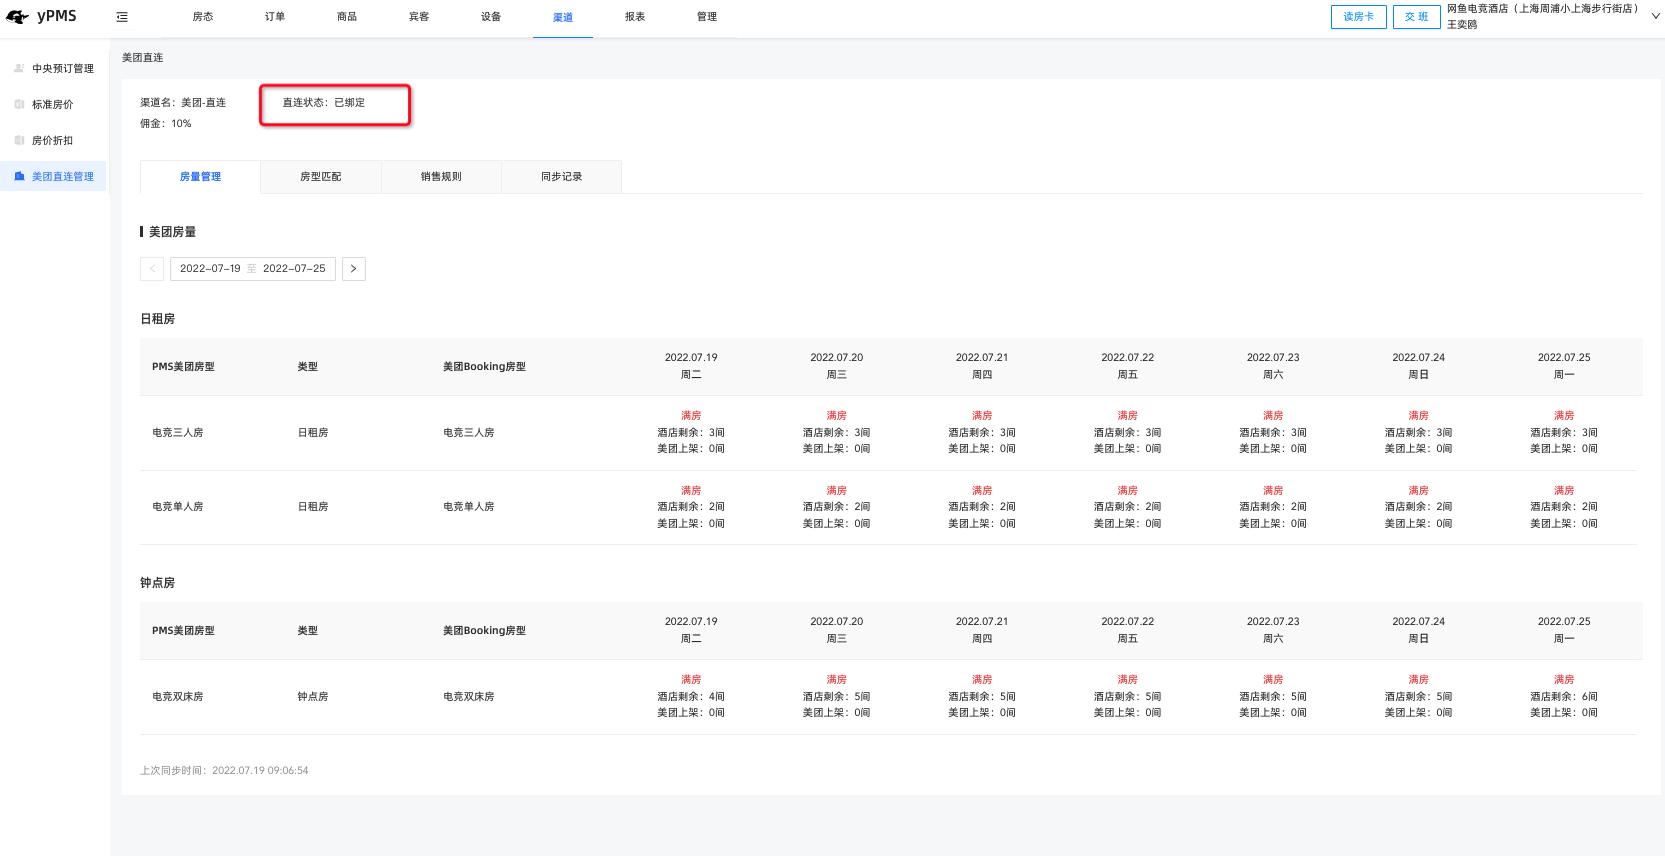Click 电竞双床房 cell for 2022.07.25 (6间)
The height and width of the screenshot is (856, 1665).
pyautogui.click(x=1564, y=696)
